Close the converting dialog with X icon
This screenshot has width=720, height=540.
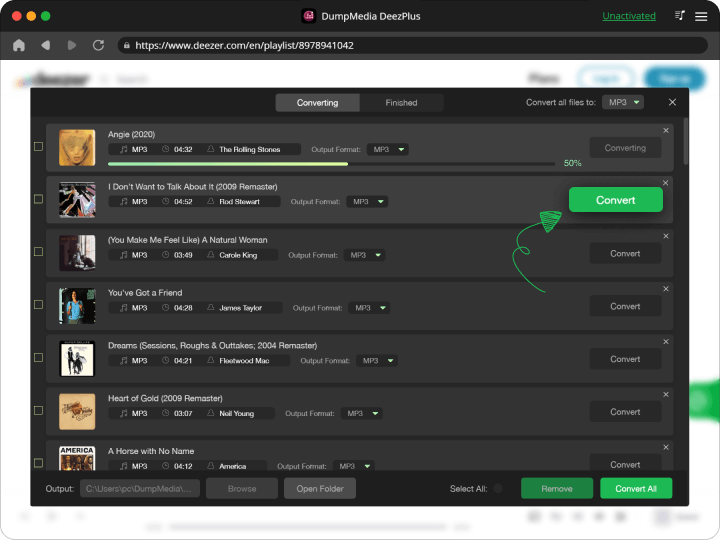click(x=672, y=102)
